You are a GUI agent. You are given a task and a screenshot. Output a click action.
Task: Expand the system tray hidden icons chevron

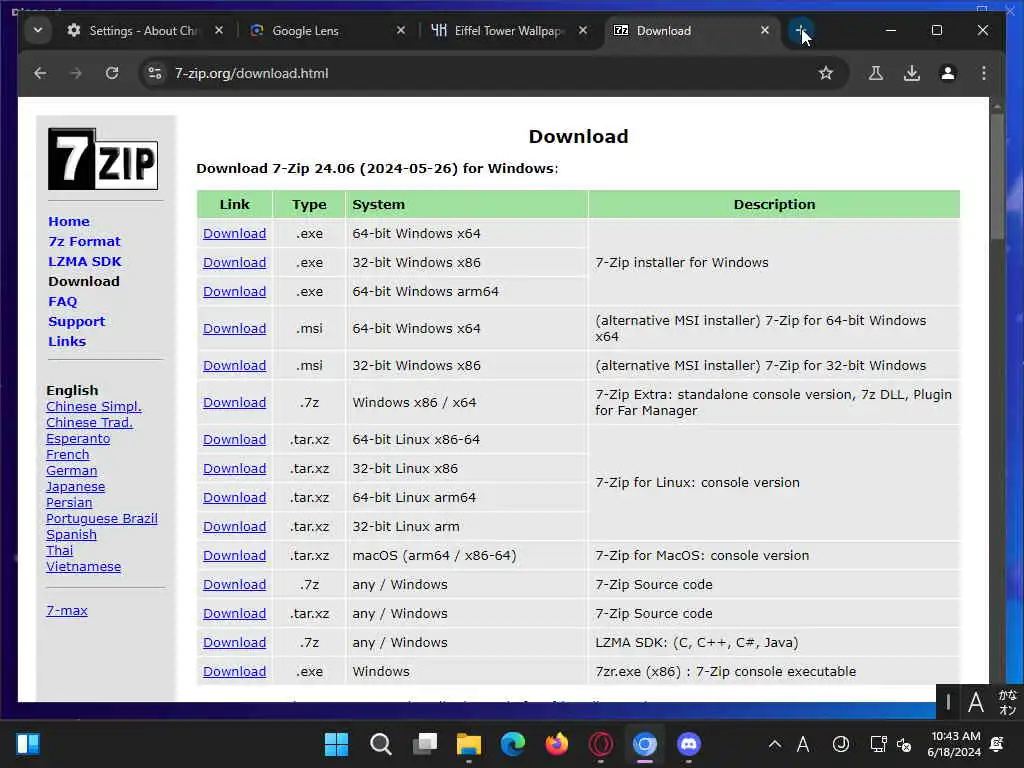coord(775,744)
